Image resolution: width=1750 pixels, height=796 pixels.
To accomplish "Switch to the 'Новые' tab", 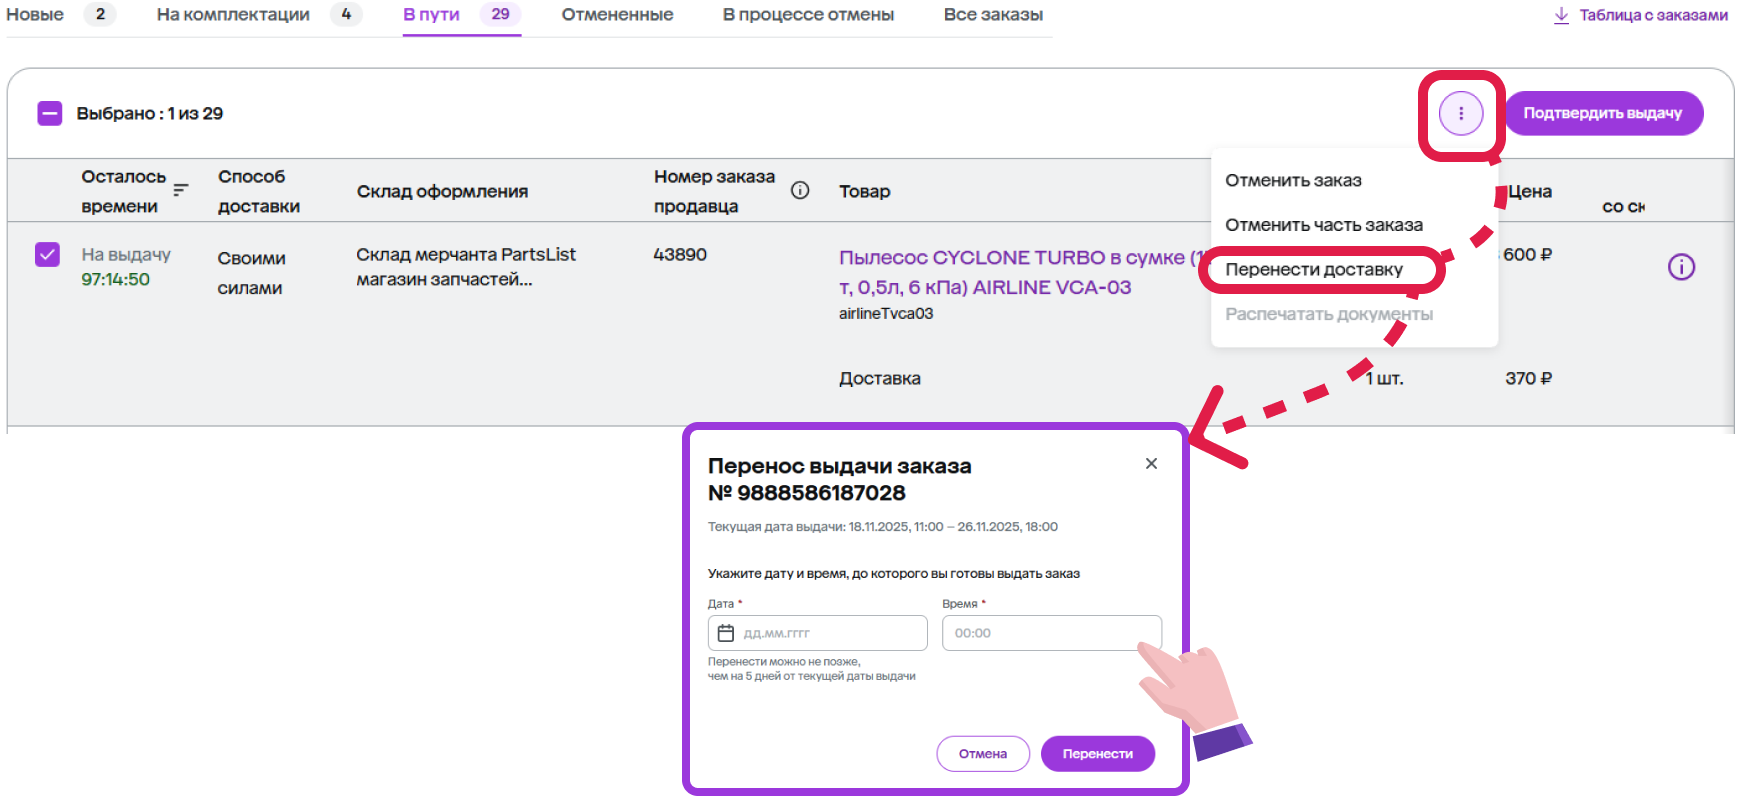I will click(x=35, y=15).
